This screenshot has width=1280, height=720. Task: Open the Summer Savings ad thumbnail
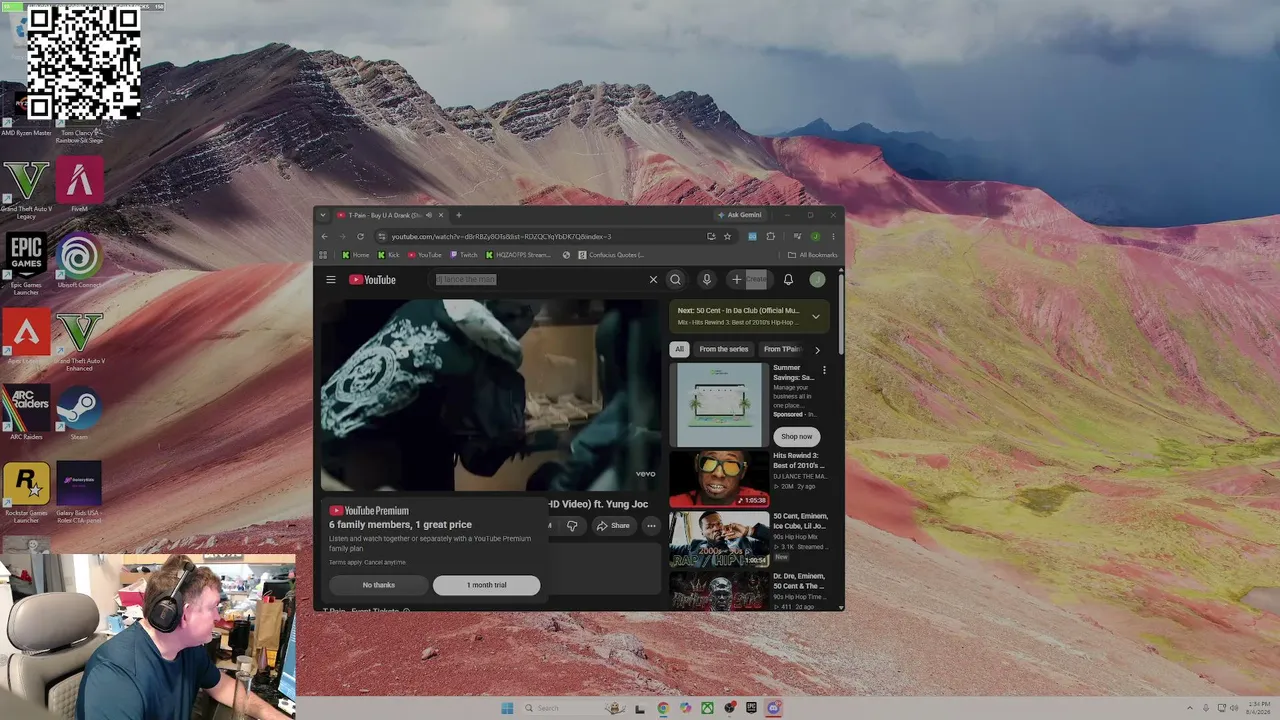coord(719,404)
